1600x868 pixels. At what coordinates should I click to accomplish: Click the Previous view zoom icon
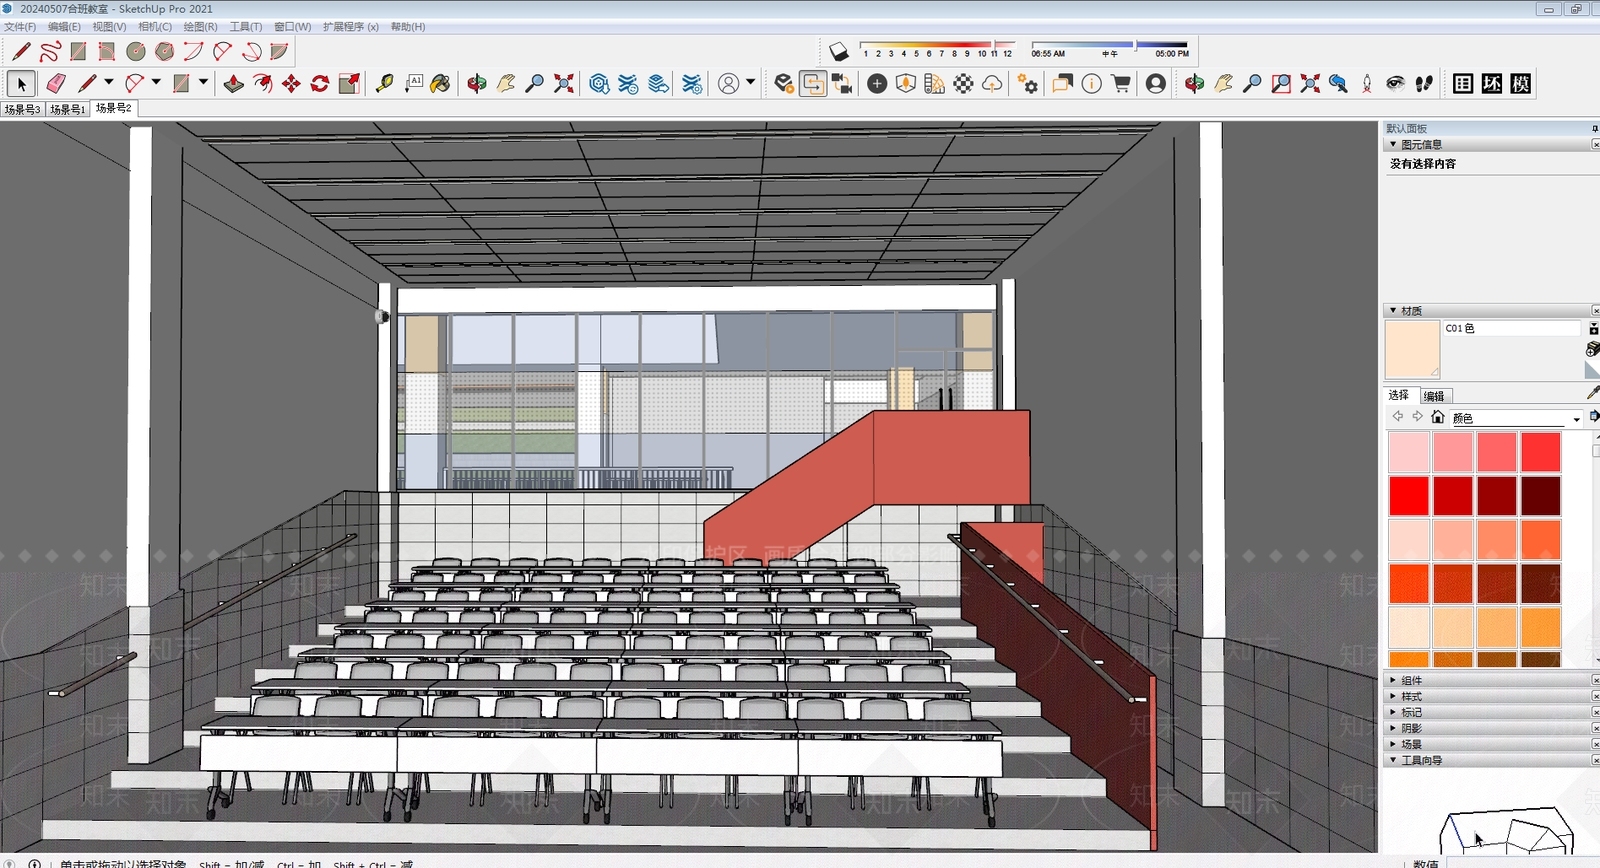click(1338, 84)
